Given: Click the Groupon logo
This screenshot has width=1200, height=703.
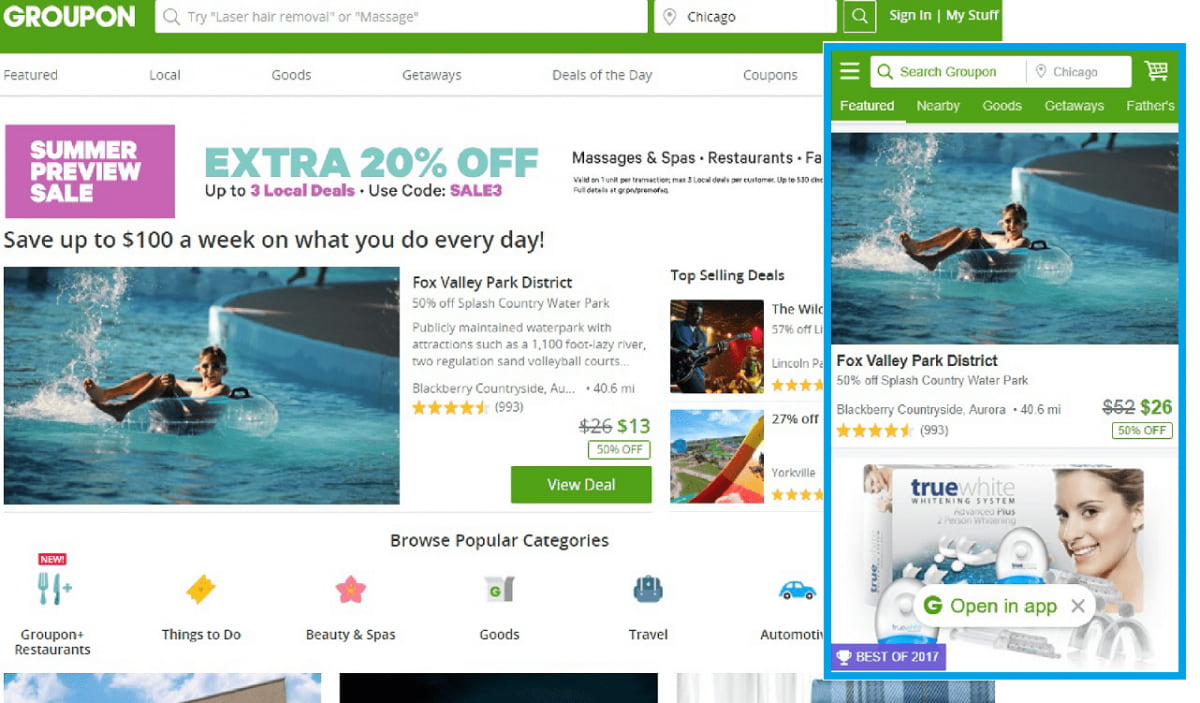Looking at the screenshot, I should point(69,16).
